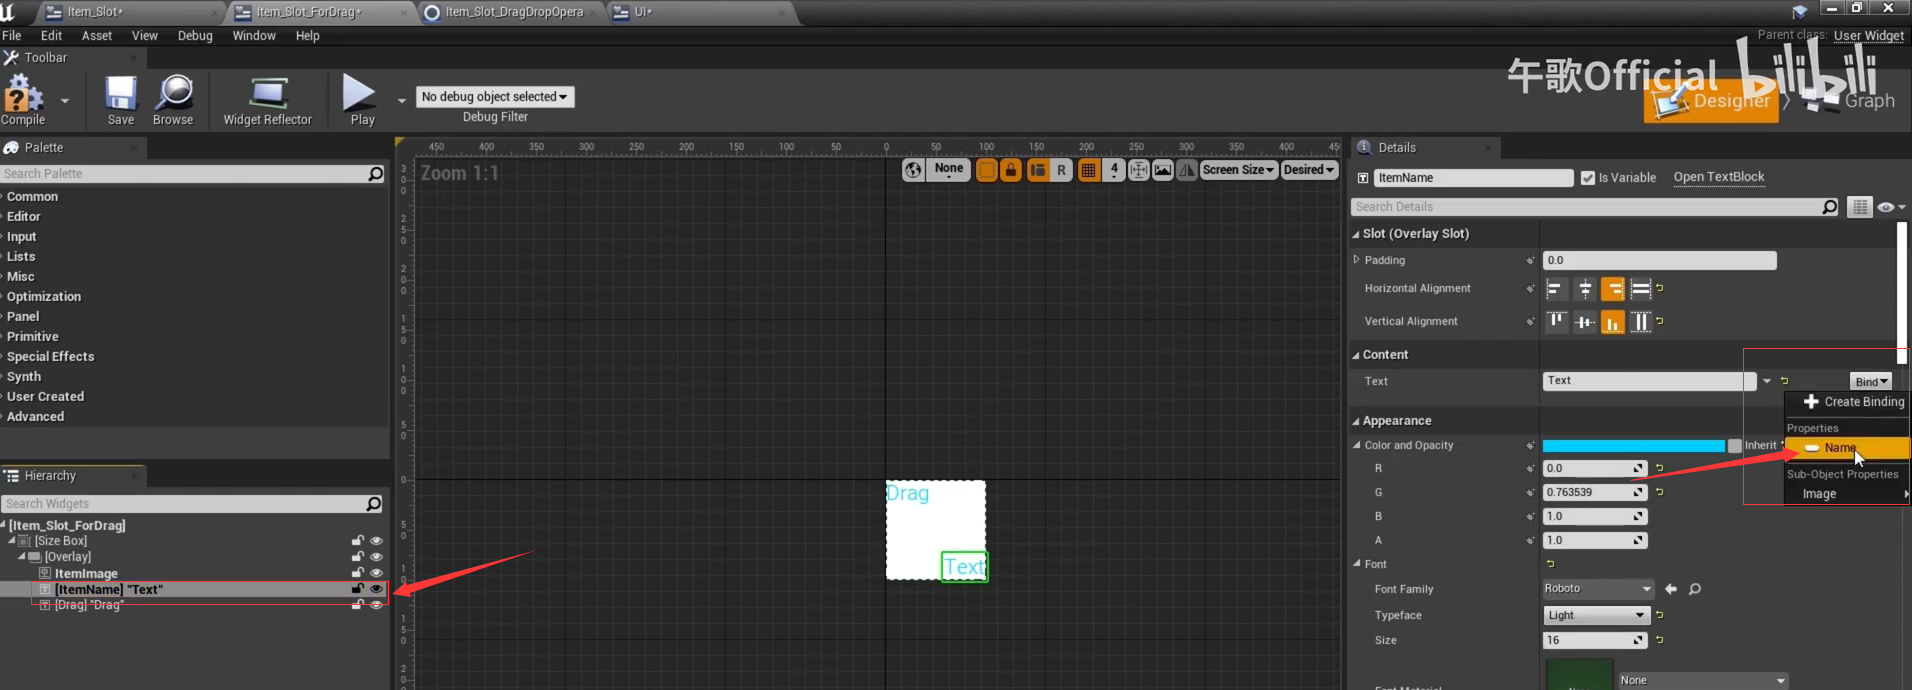Set horizontal alignment to center
Image resolution: width=1912 pixels, height=690 pixels.
[1585, 289]
